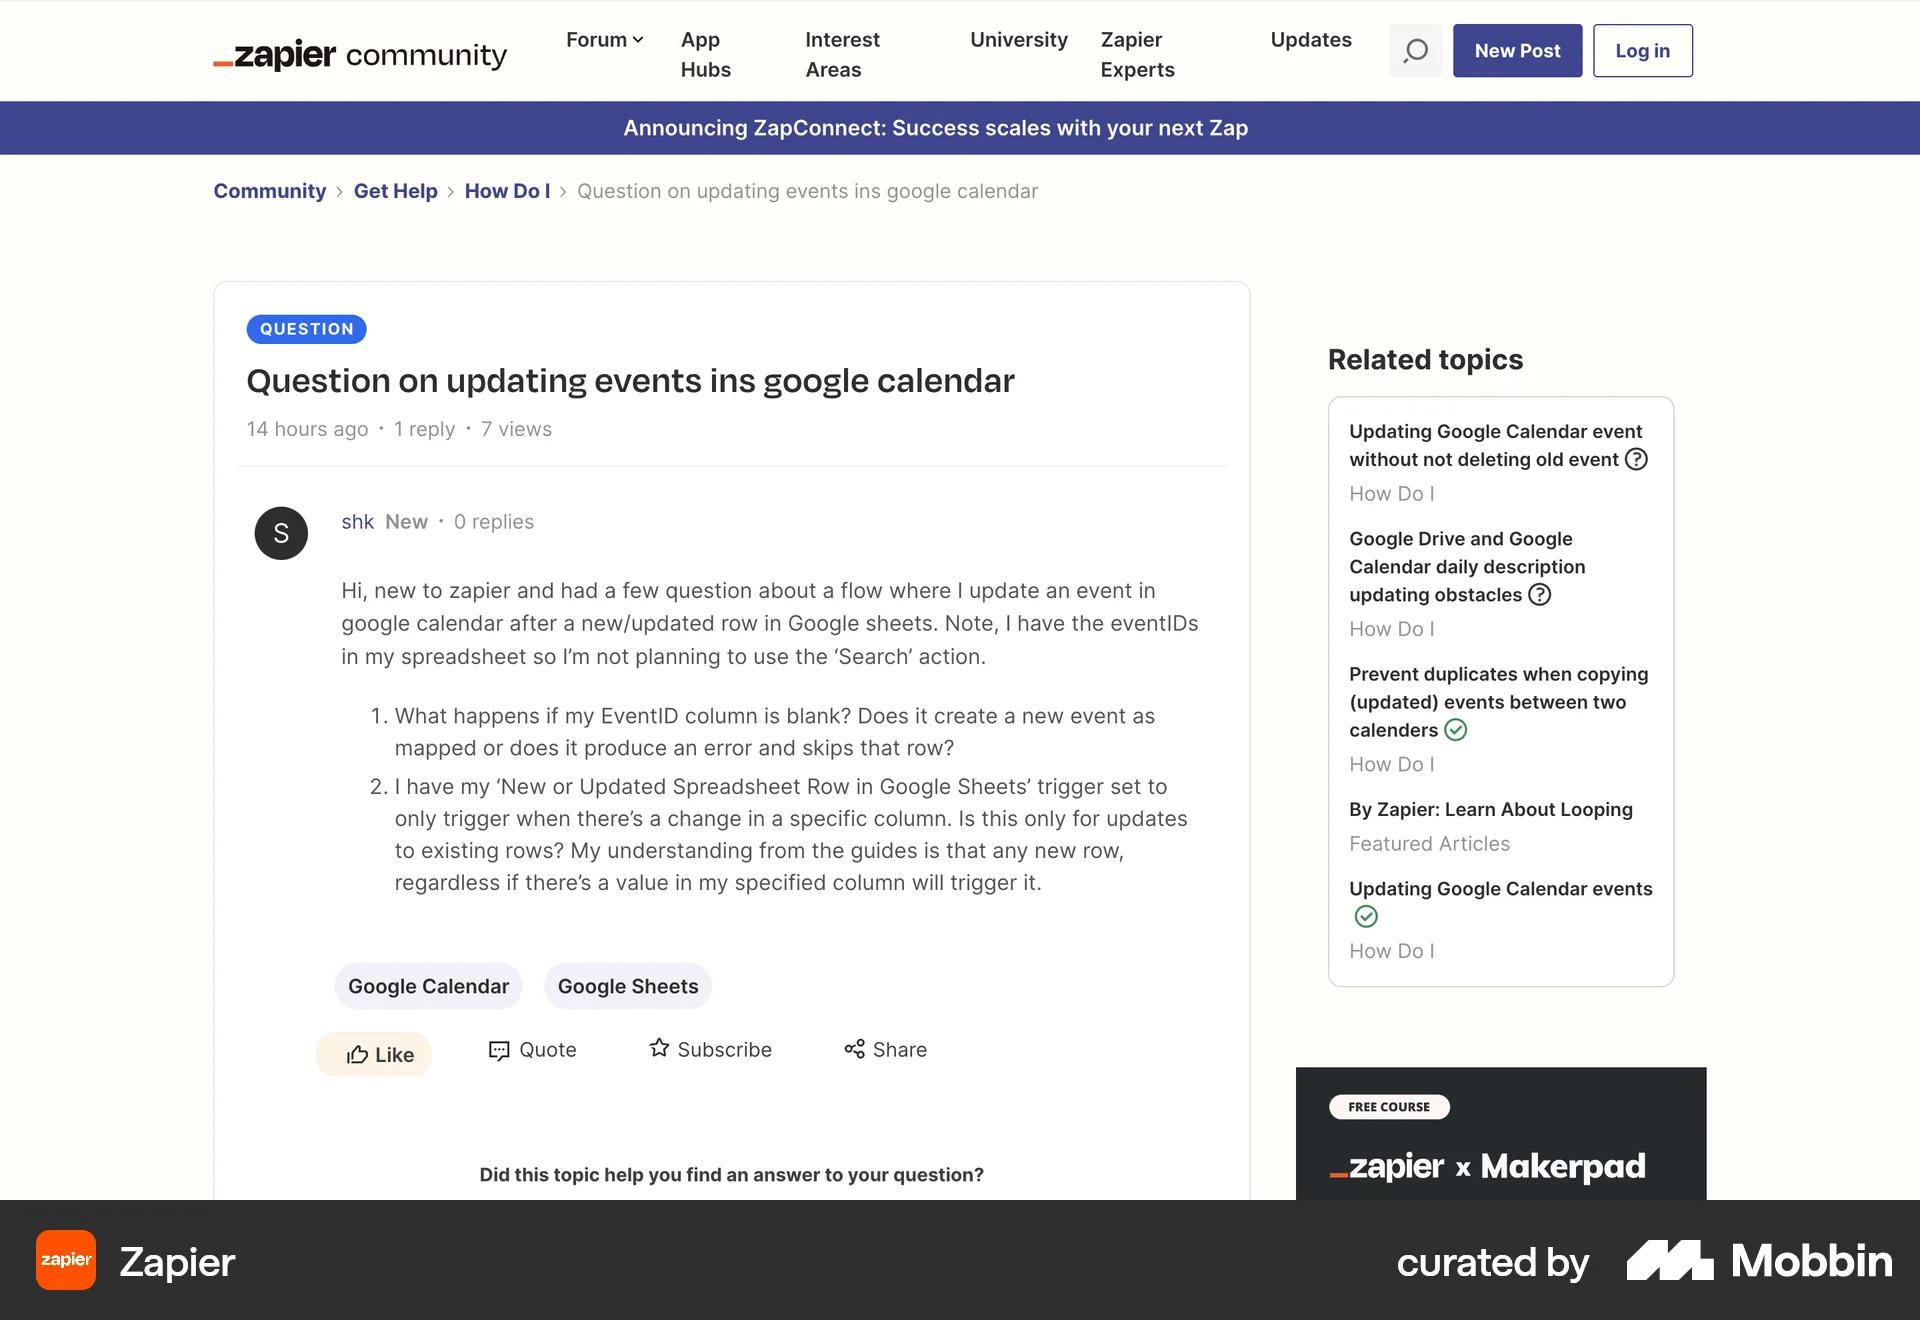Viewport: 1920px width, 1320px height.
Task: Open the Updates menu item
Action: pos(1311,40)
